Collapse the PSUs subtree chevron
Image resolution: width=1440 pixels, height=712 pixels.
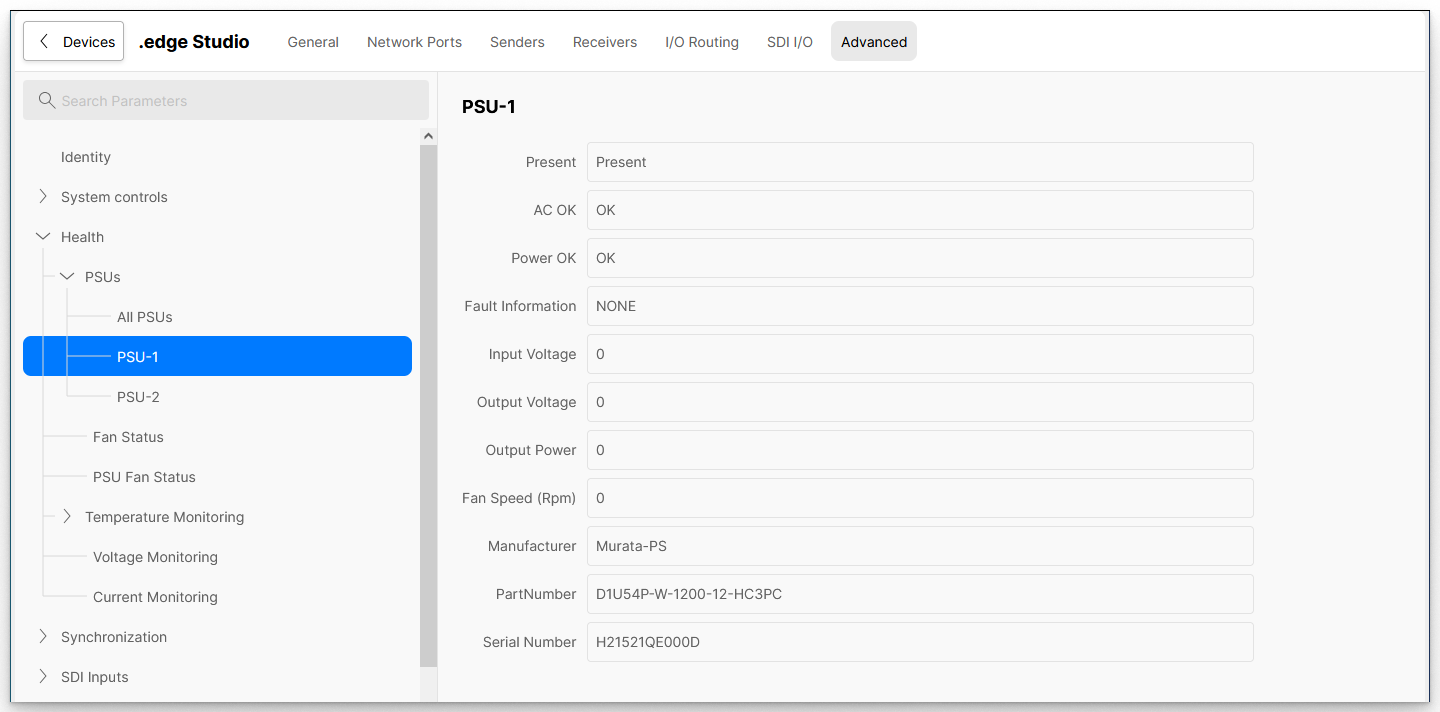tap(67, 277)
